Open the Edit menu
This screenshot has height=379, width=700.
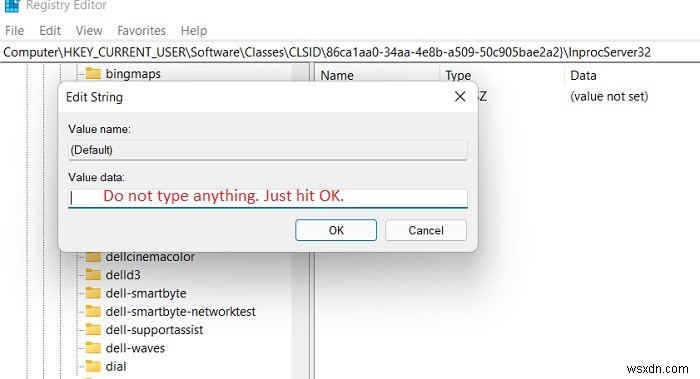(x=50, y=31)
